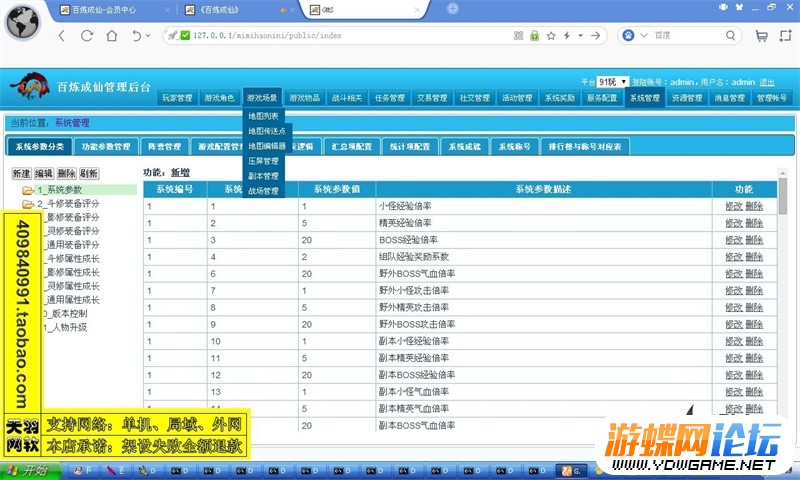This screenshot has width=800, height=480.
Task: Select the 2_斗修装备评分 tree node
Action: [x=68, y=204]
